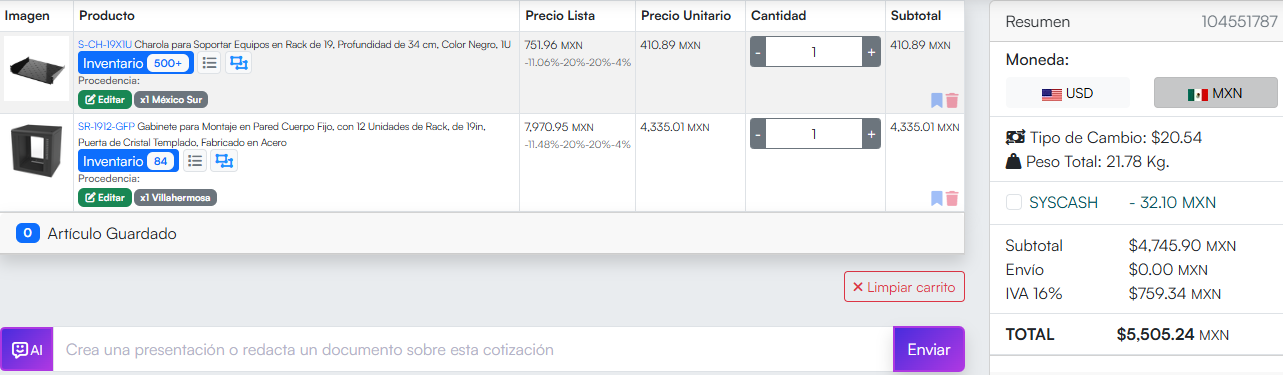Bookmark the SR-1912-GFP gabinete item

pyautogui.click(x=937, y=198)
